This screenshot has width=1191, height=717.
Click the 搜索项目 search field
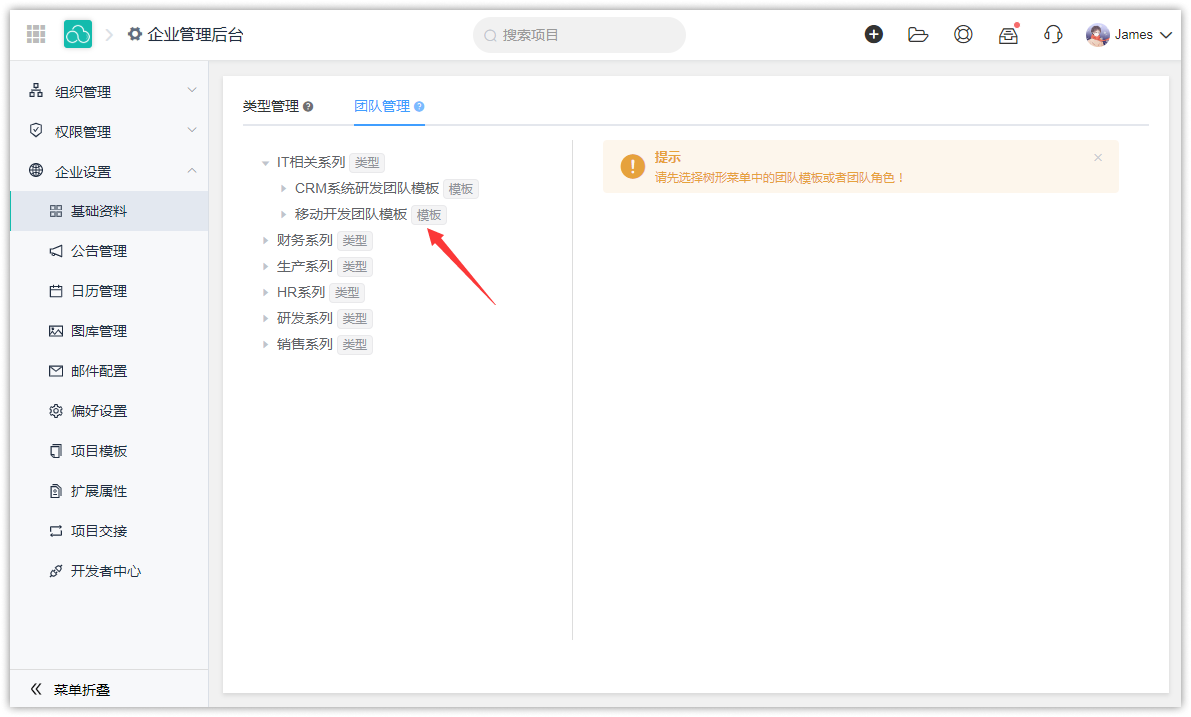(580, 35)
